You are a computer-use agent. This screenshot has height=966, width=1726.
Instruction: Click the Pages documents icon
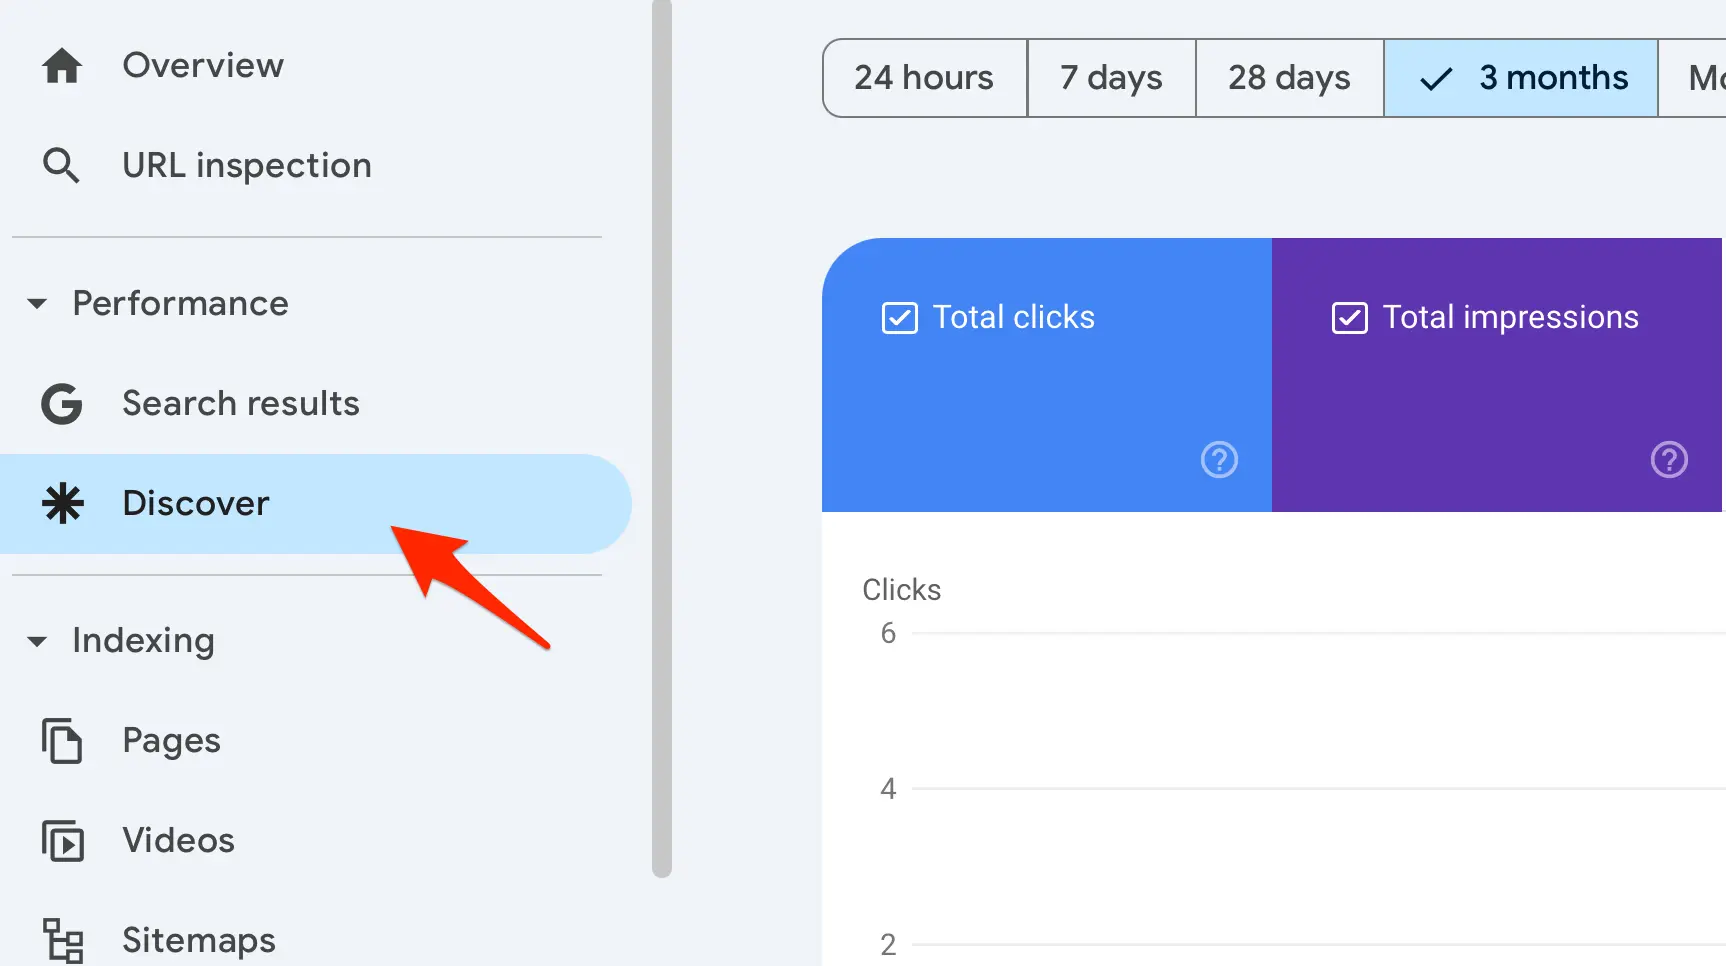[x=62, y=741]
